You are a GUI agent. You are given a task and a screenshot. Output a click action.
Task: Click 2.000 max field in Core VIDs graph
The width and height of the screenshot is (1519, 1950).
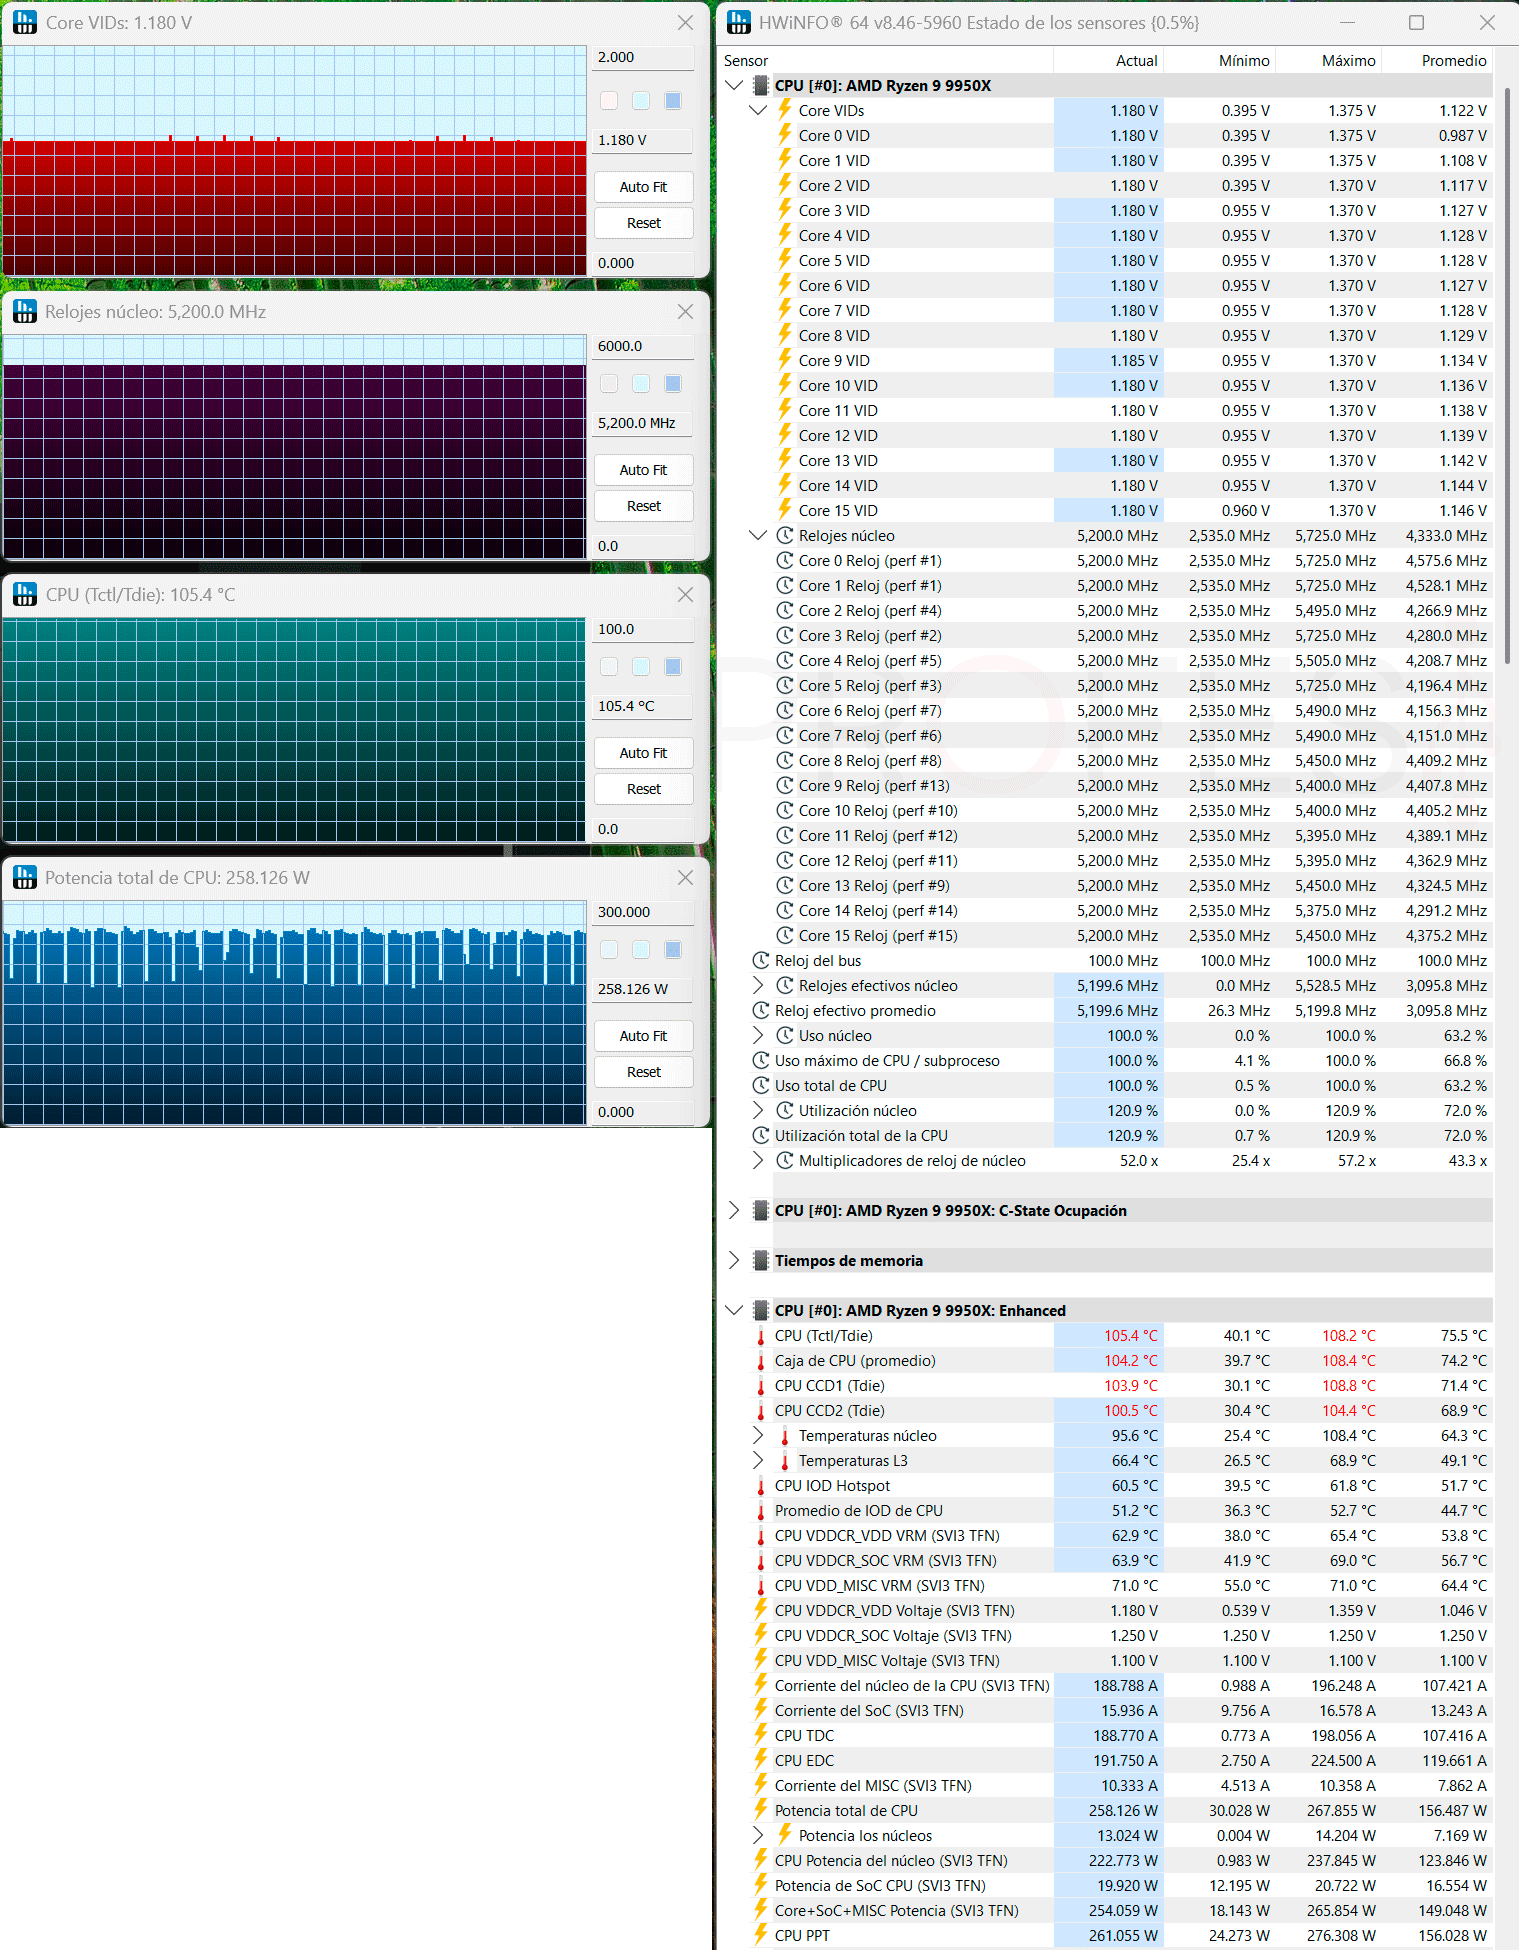pos(643,57)
